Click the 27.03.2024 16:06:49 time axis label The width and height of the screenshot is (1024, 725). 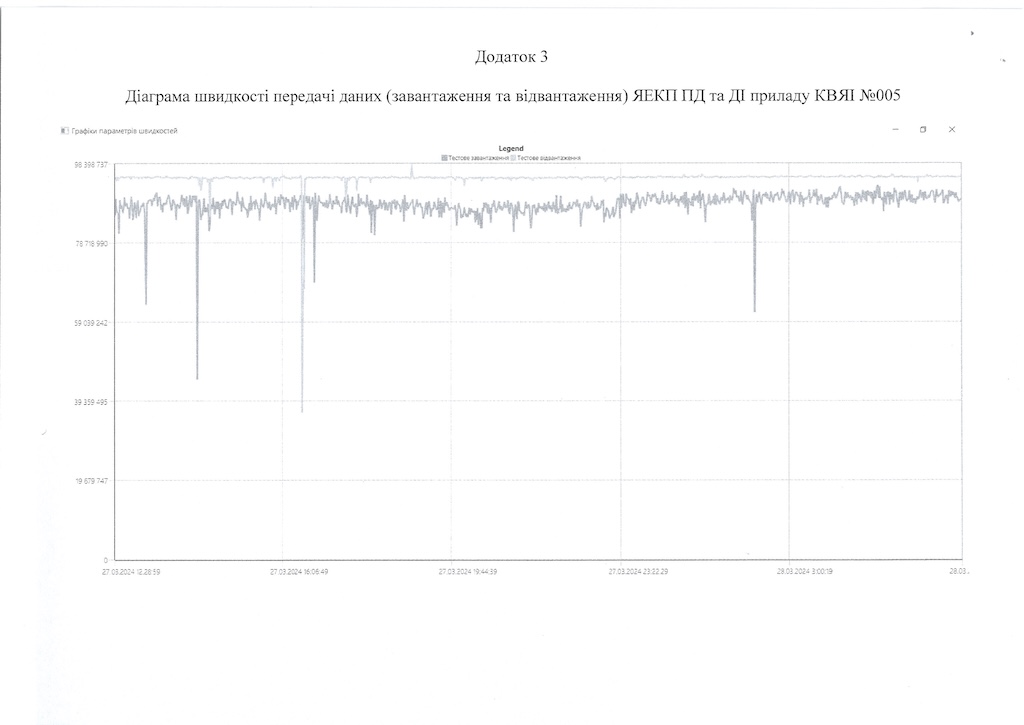(x=298, y=572)
